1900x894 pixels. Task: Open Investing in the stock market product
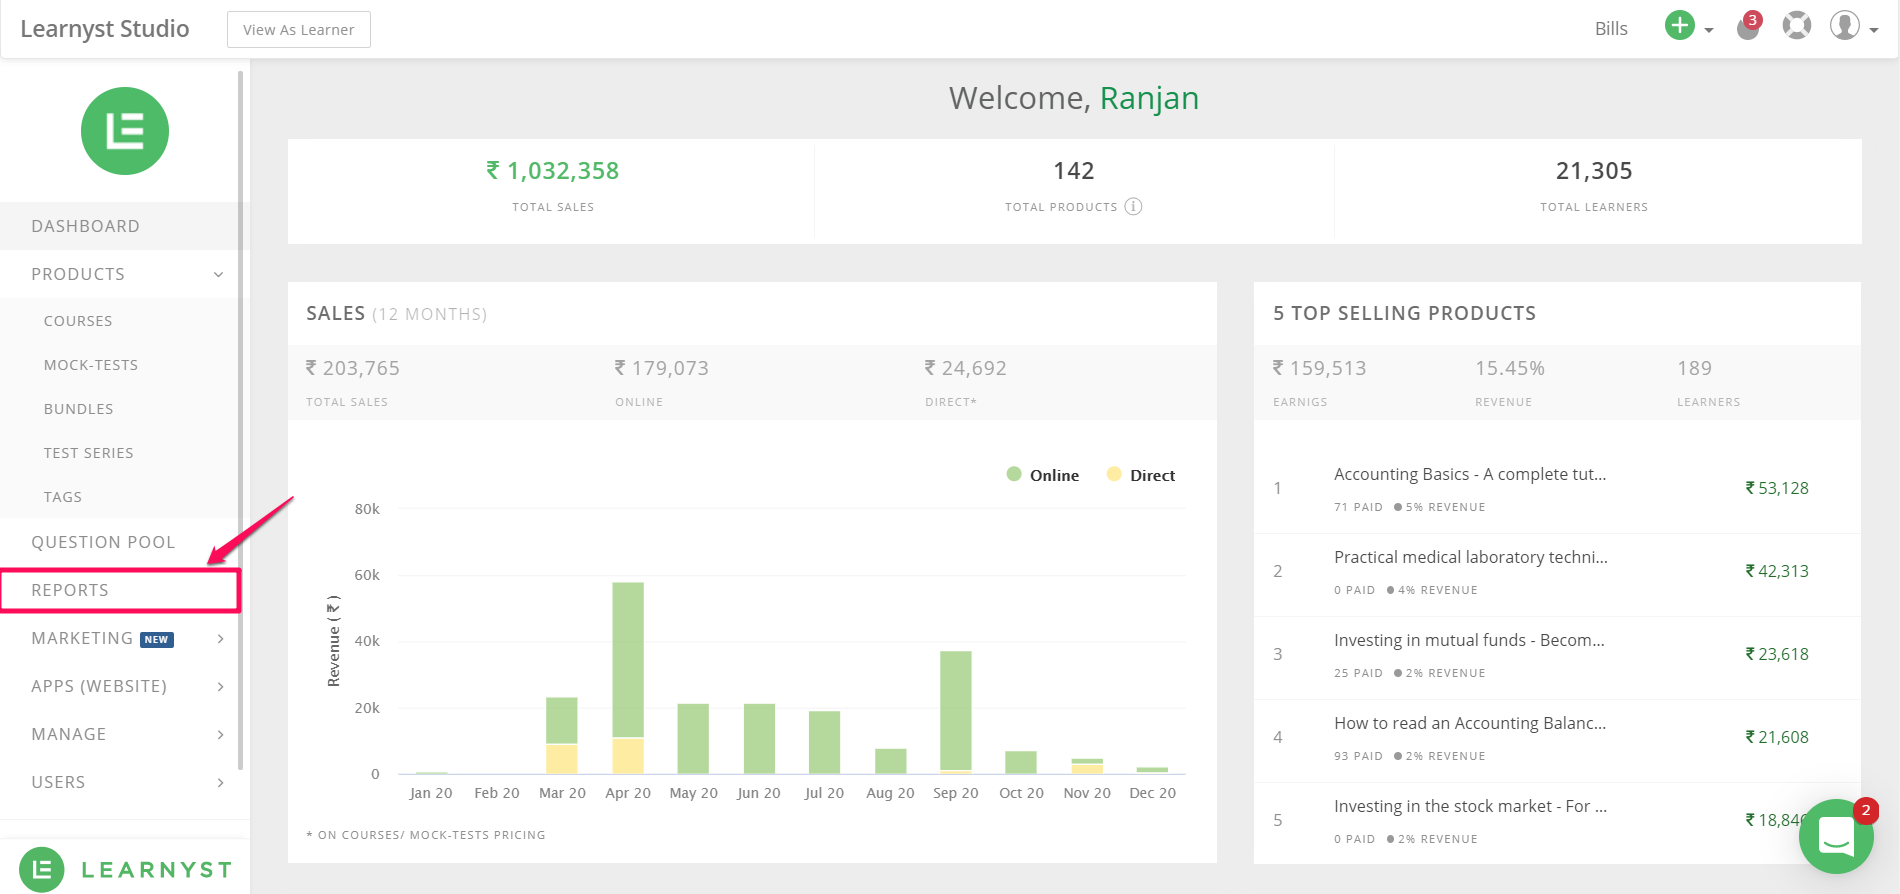tap(1471, 806)
